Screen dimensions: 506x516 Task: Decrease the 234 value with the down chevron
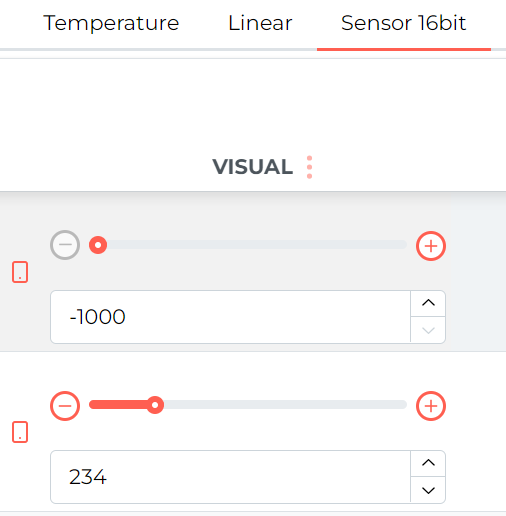pos(428,490)
